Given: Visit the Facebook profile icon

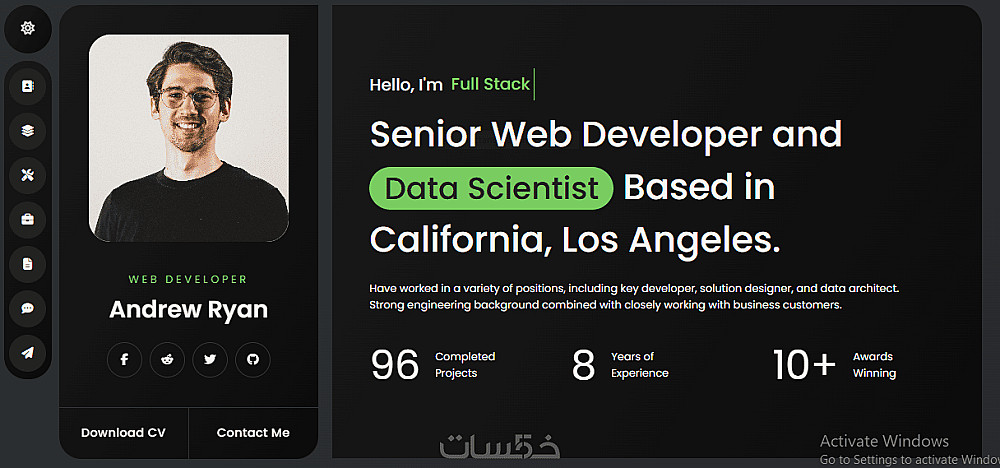Looking at the screenshot, I should pyautogui.click(x=125, y=360).
